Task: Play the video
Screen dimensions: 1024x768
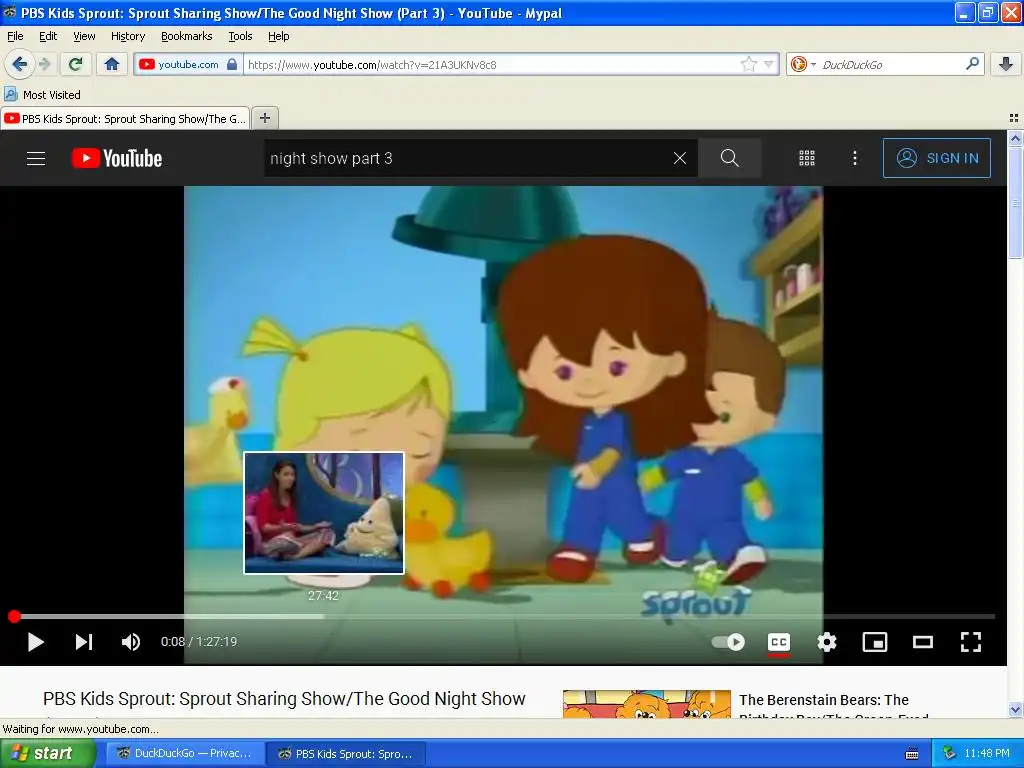Action: pos(35,642)
